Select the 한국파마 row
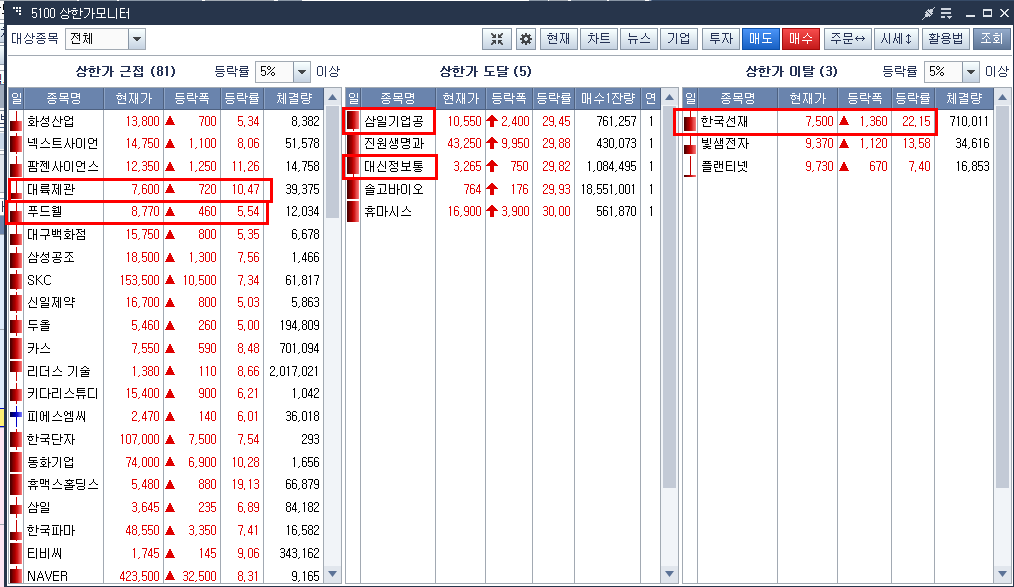This screenshot has width=1014, height=587. click(x=166, y=530)
